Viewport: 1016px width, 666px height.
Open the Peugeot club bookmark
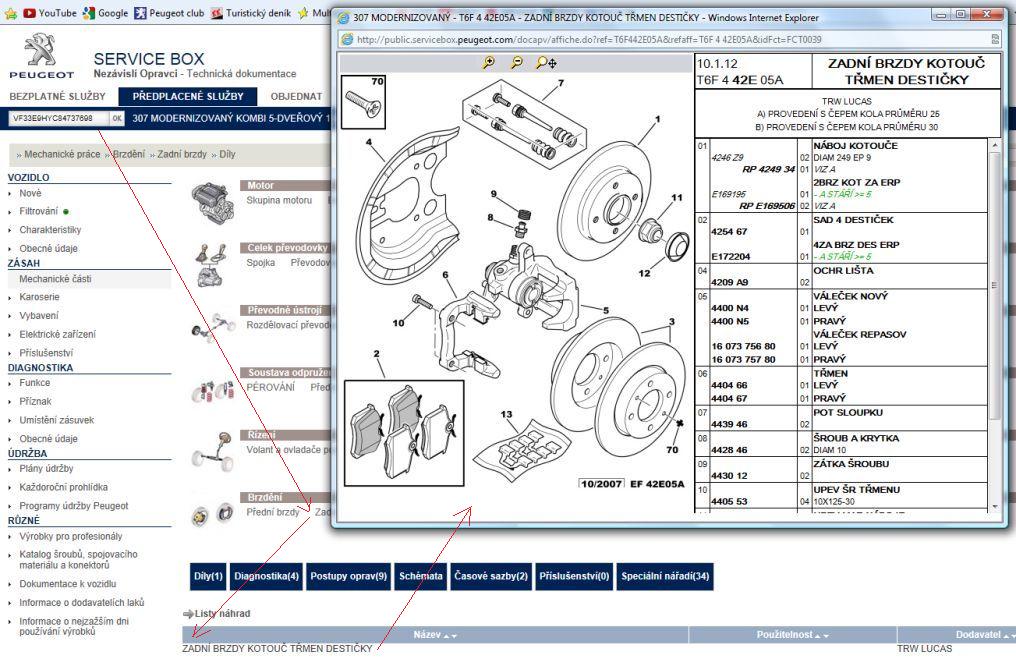[x=169, y=13]
